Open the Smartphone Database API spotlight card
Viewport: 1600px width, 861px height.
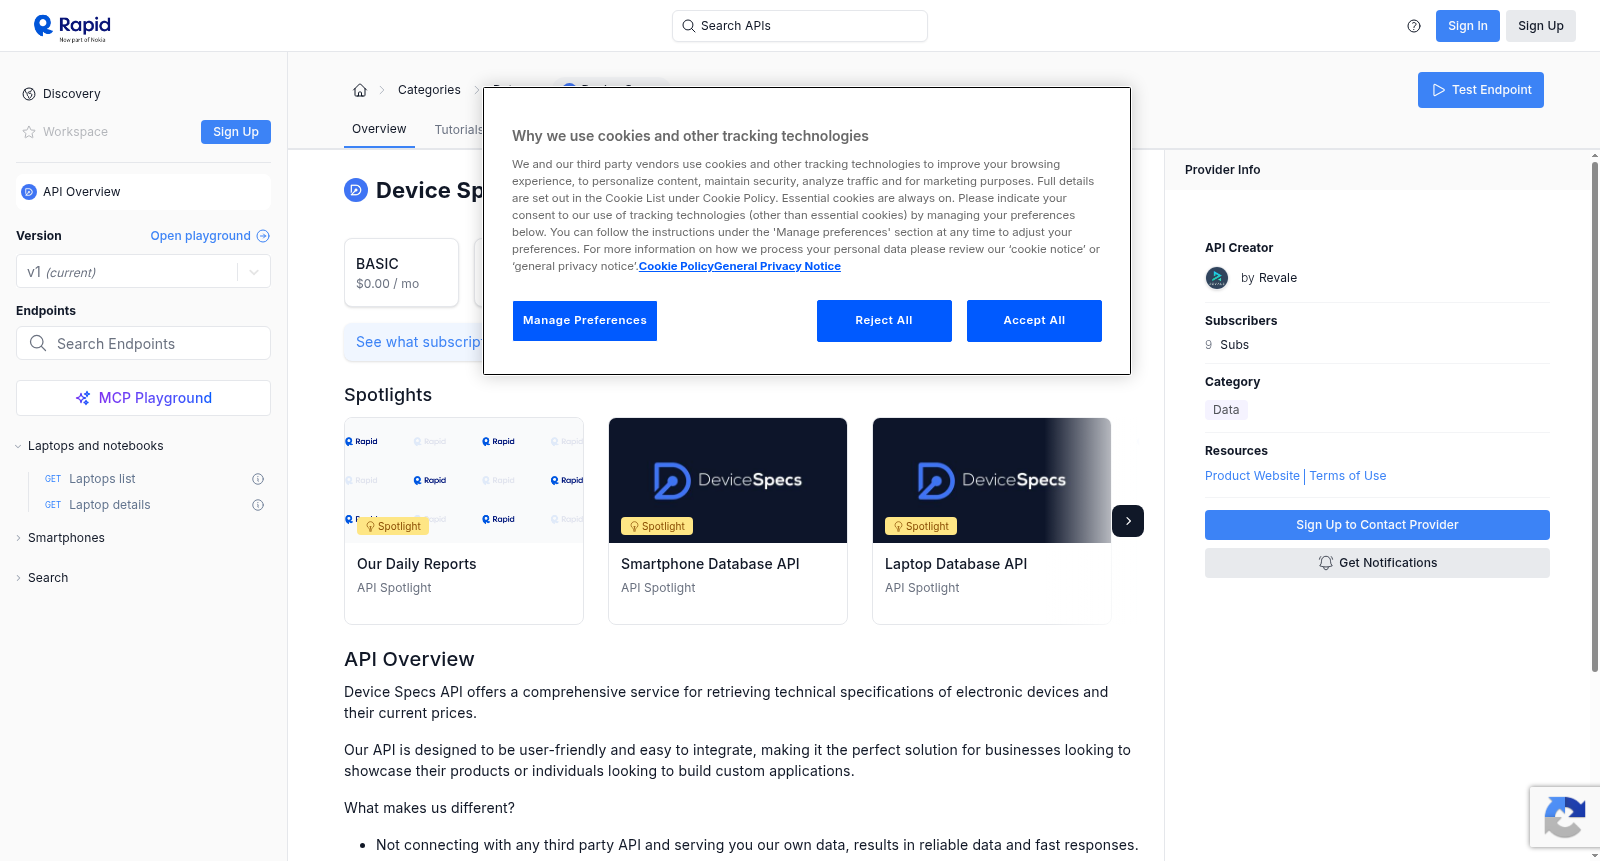click(728, 521)
